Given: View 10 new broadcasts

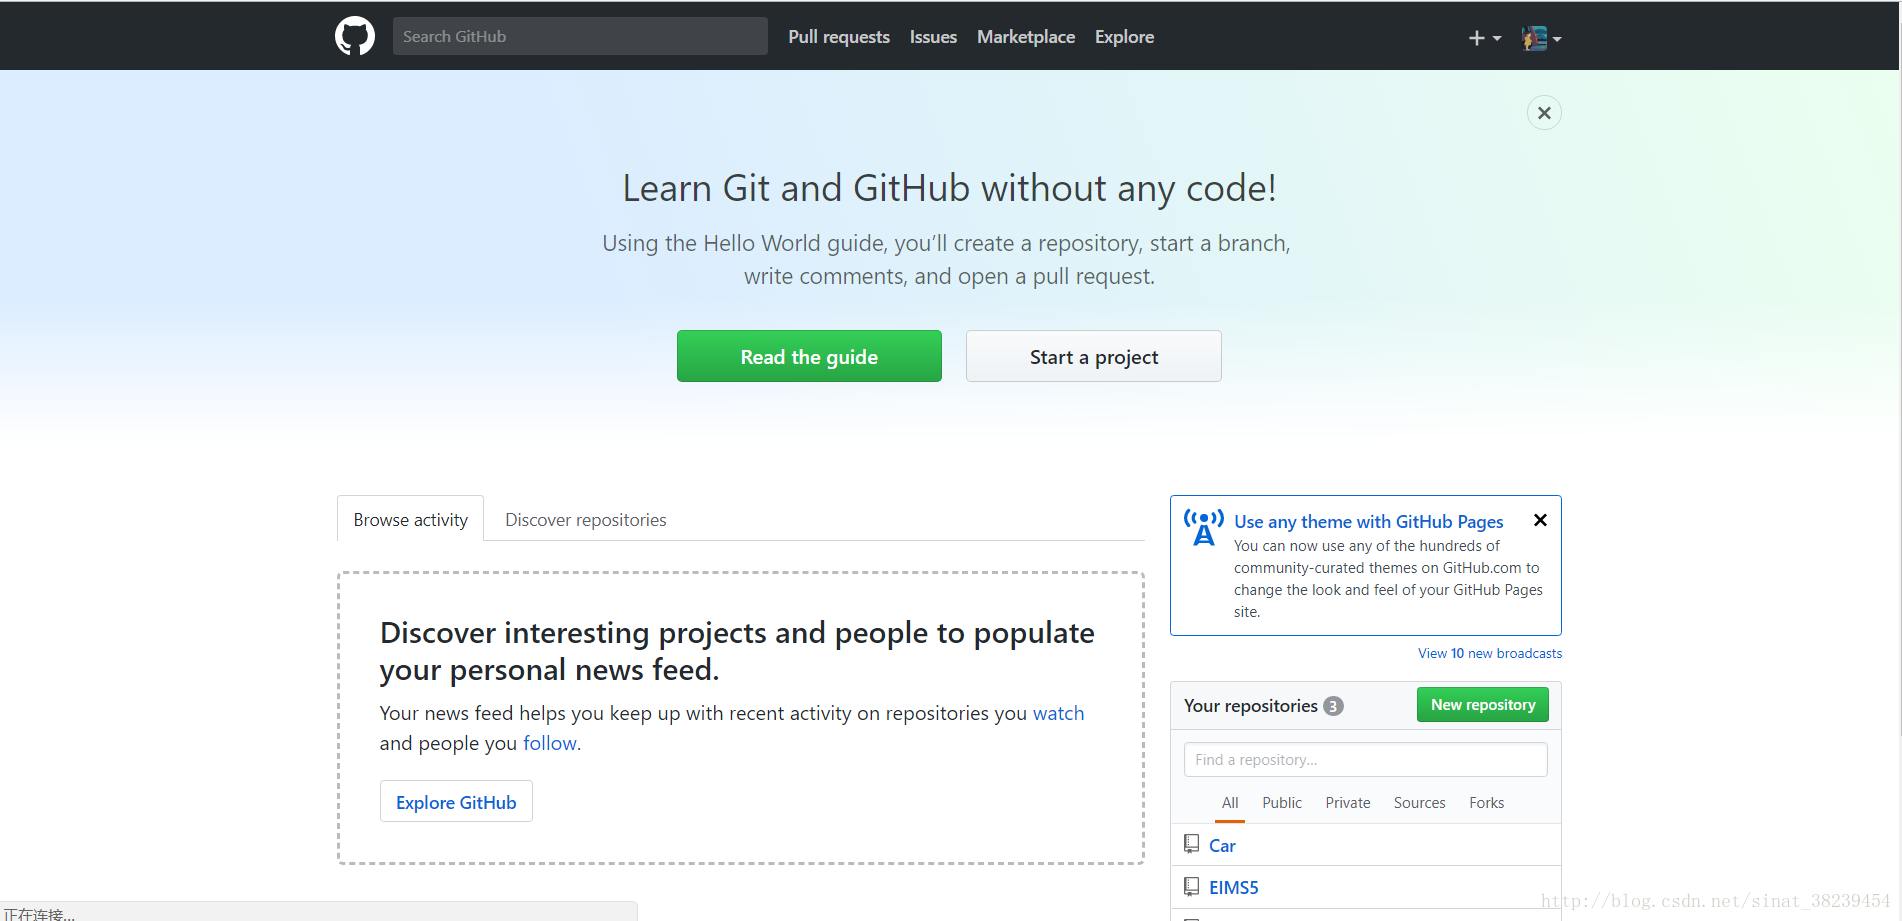Looking at the screenshot, I should [x=1490, y=653].
